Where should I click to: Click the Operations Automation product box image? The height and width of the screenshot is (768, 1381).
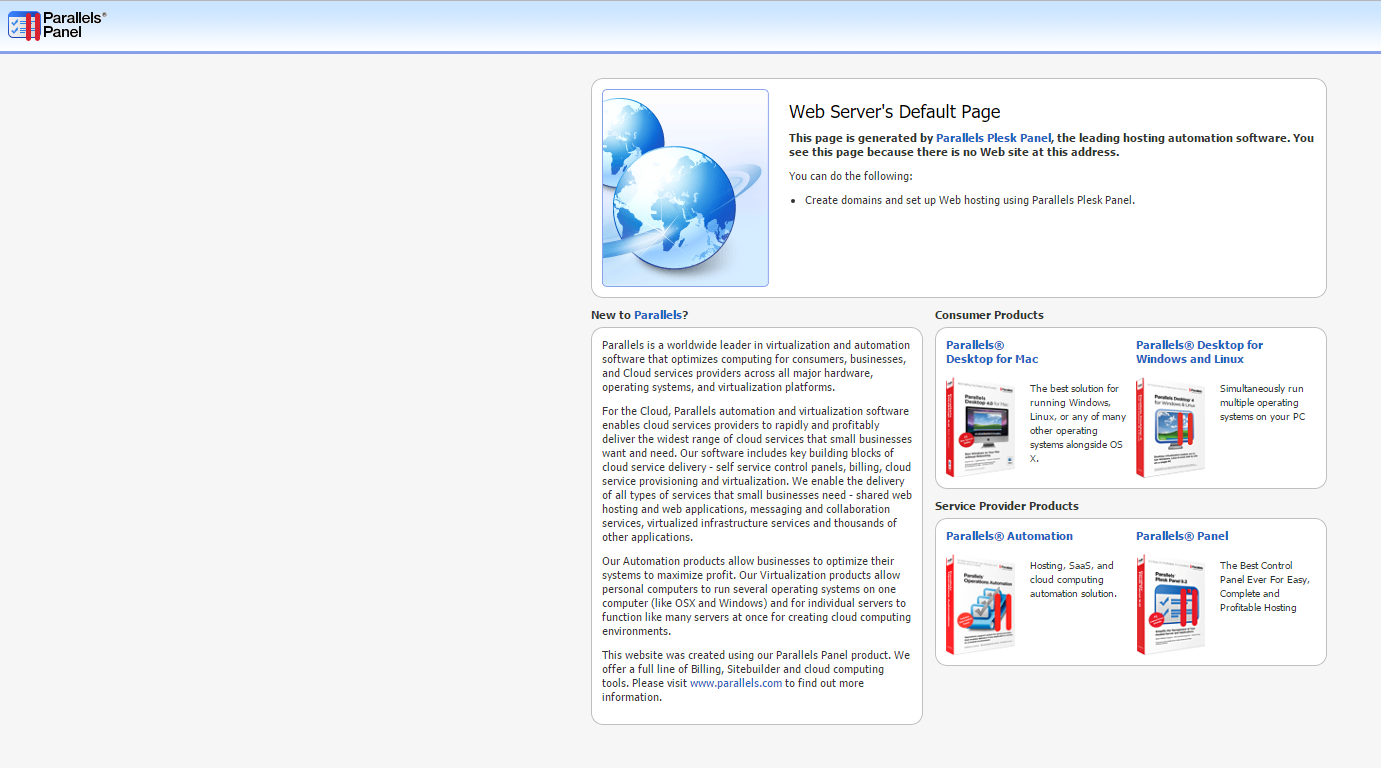tap(981, 604)
